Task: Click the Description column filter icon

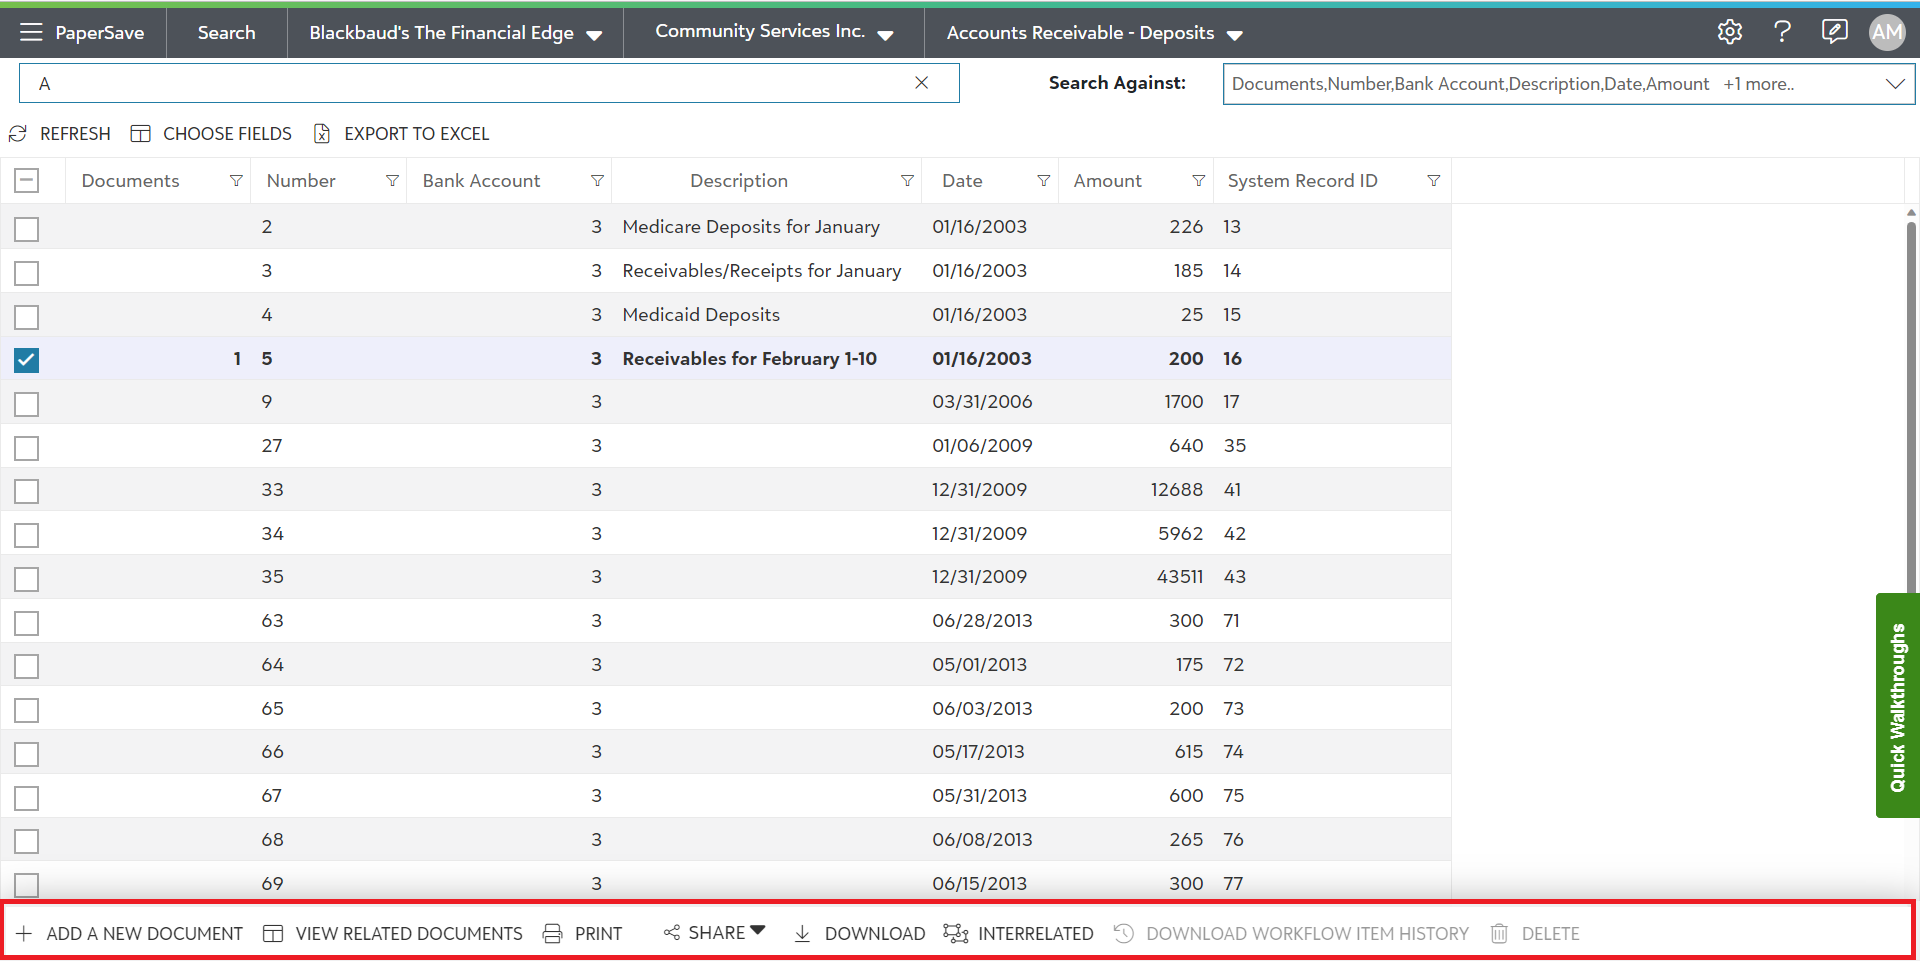Action: 907,181
